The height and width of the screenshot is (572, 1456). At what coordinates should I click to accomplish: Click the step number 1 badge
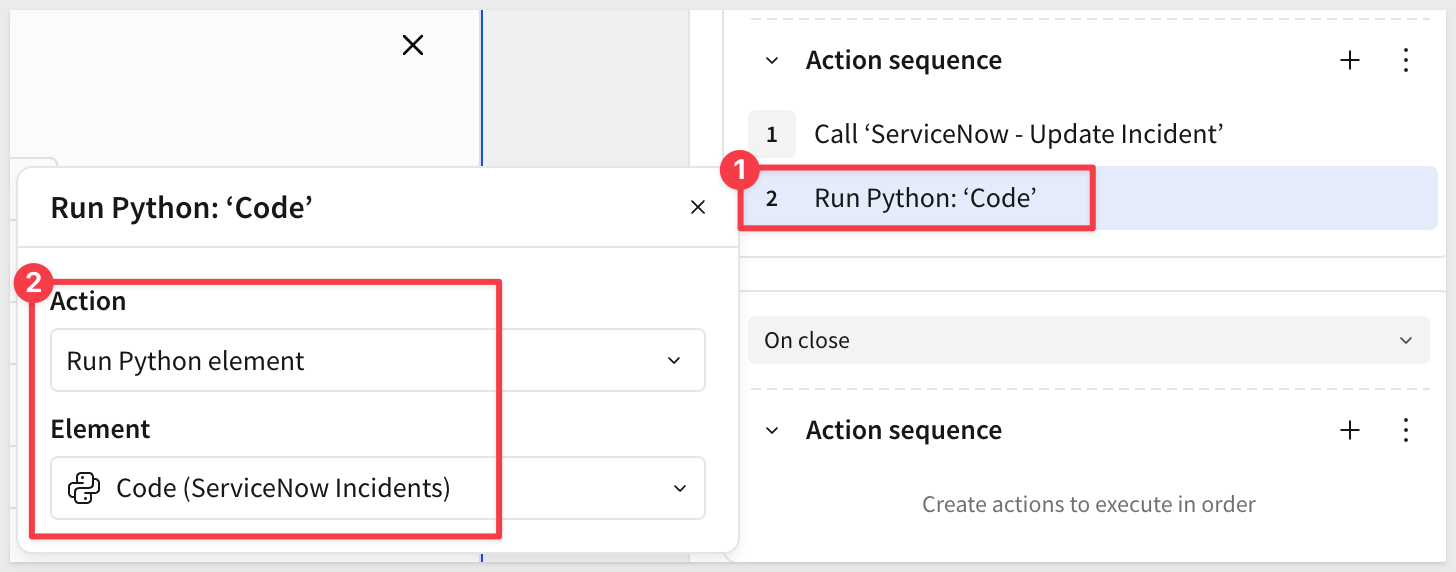point(771,134)
